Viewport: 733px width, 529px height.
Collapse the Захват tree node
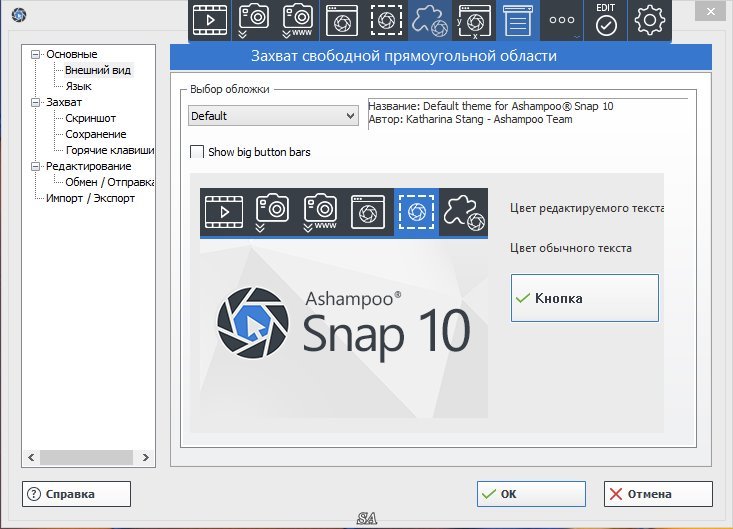point(35,102)
